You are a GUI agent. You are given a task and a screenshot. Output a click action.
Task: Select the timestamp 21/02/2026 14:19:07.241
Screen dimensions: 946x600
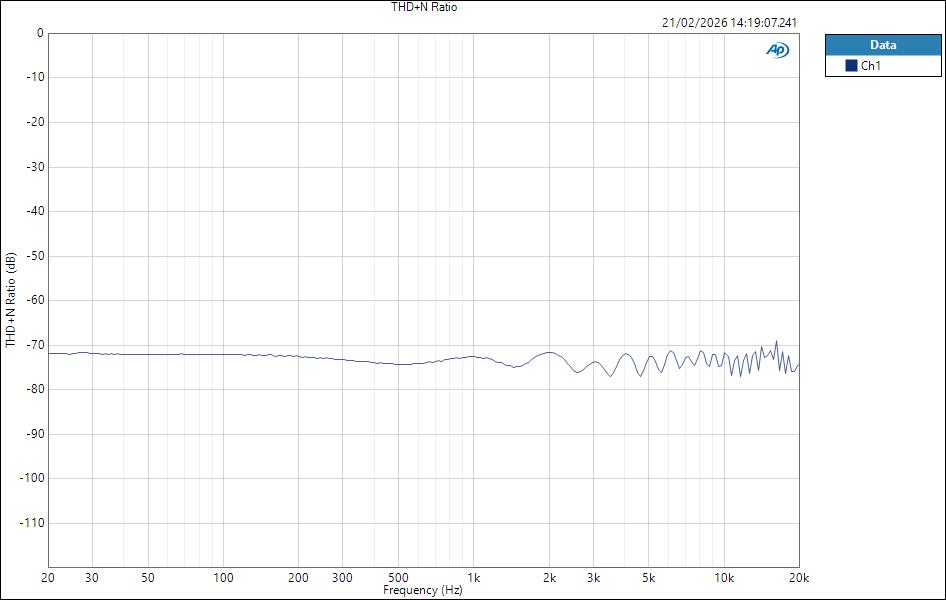coord(732,21)
